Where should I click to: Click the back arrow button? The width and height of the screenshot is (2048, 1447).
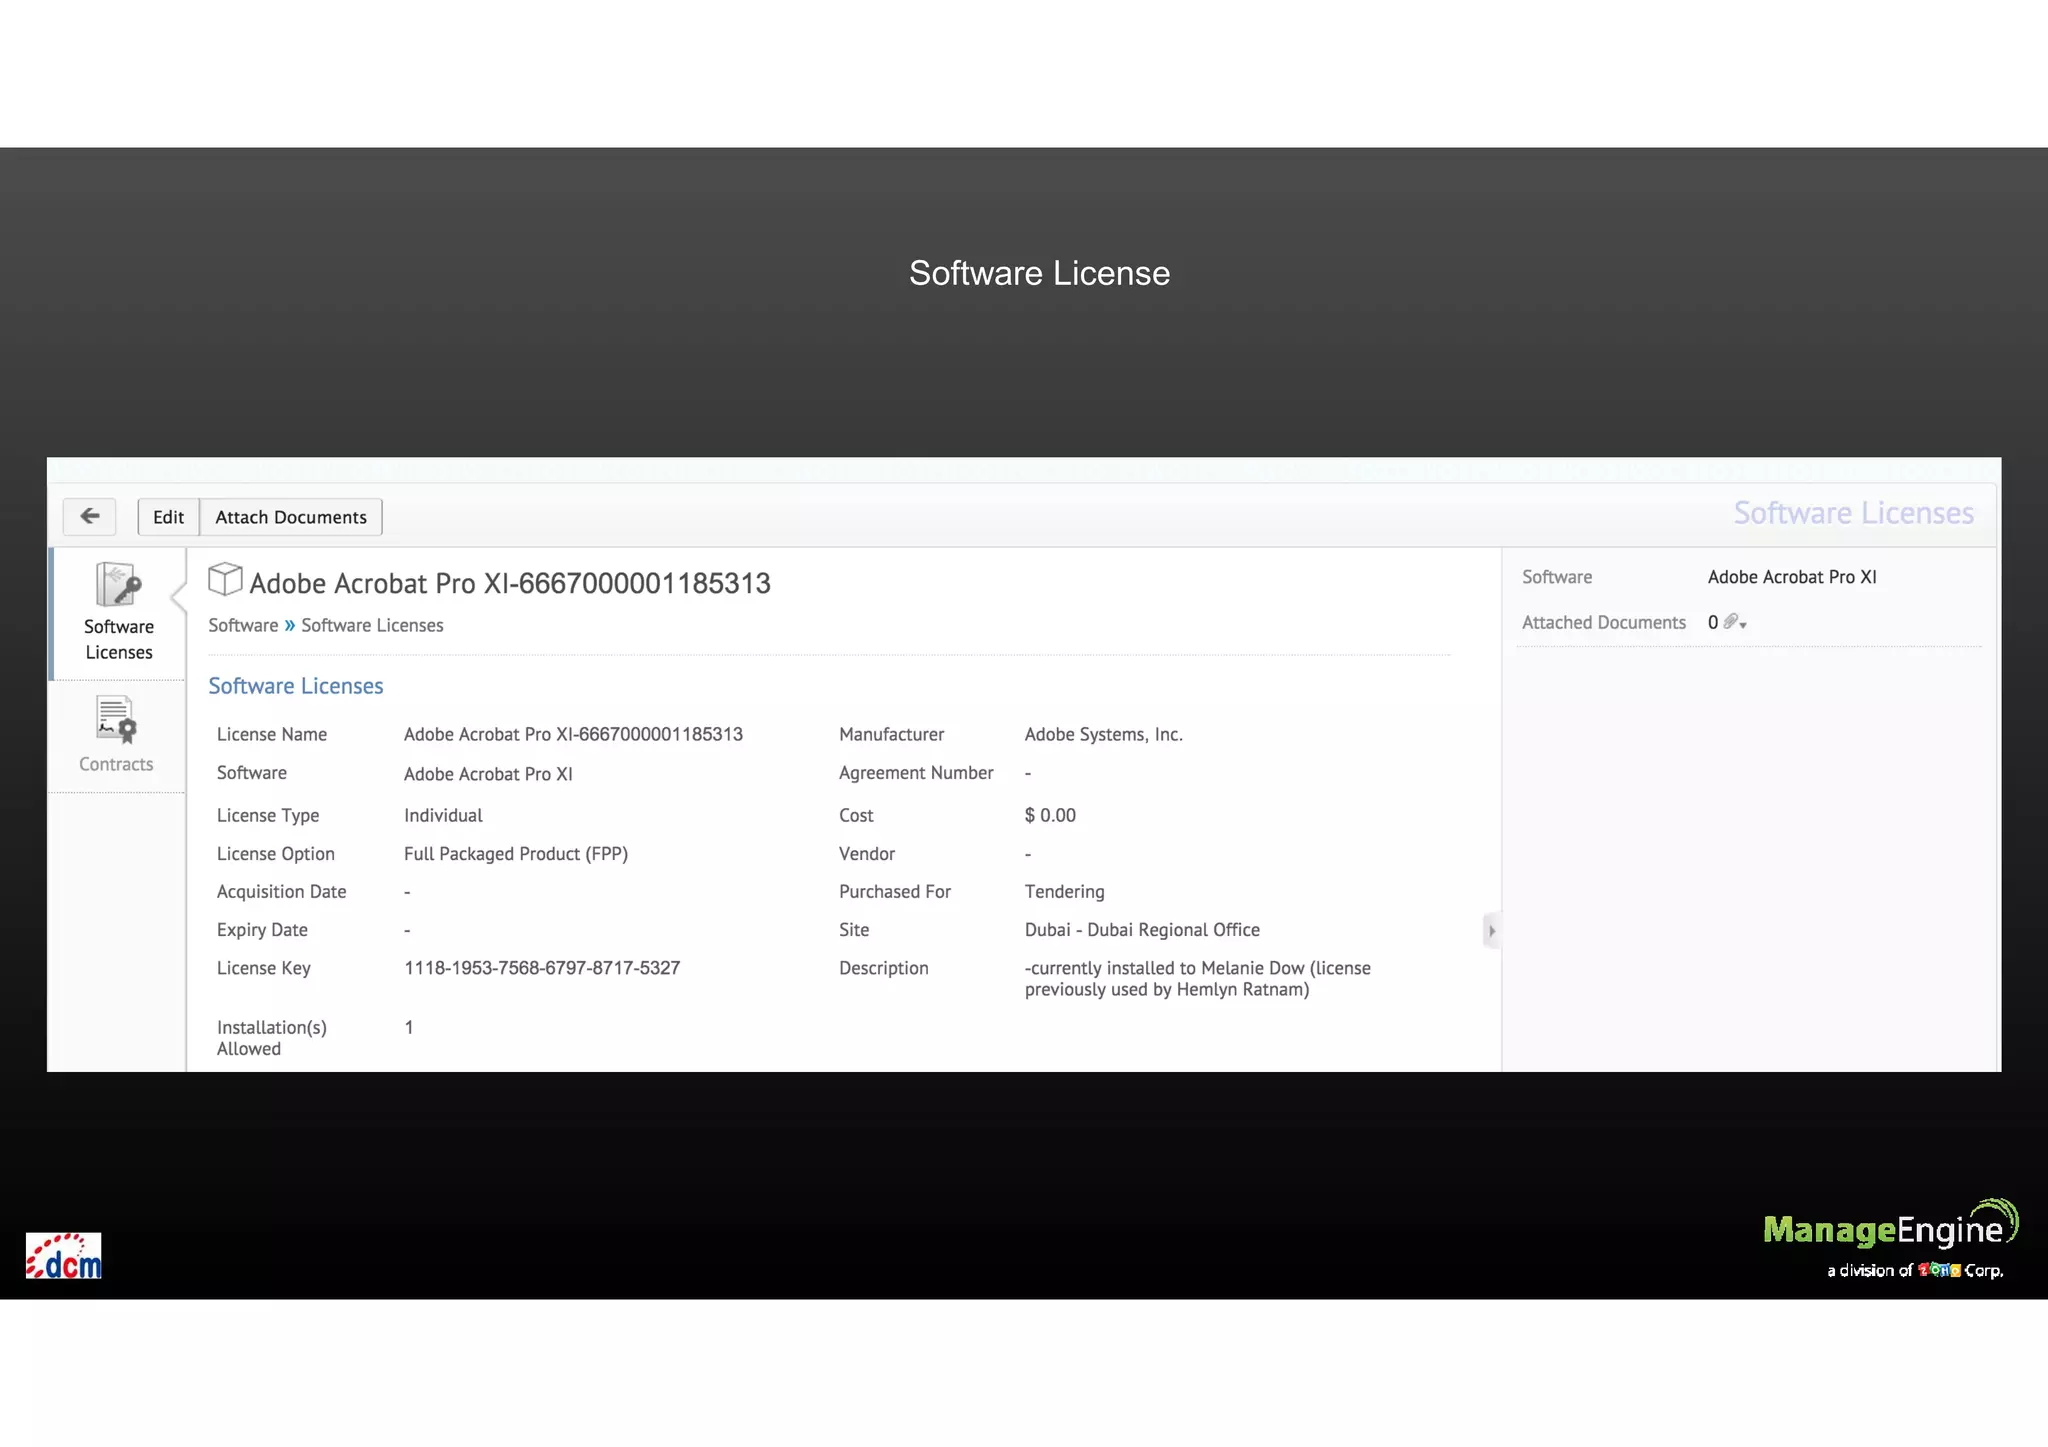tap(90, 517)
